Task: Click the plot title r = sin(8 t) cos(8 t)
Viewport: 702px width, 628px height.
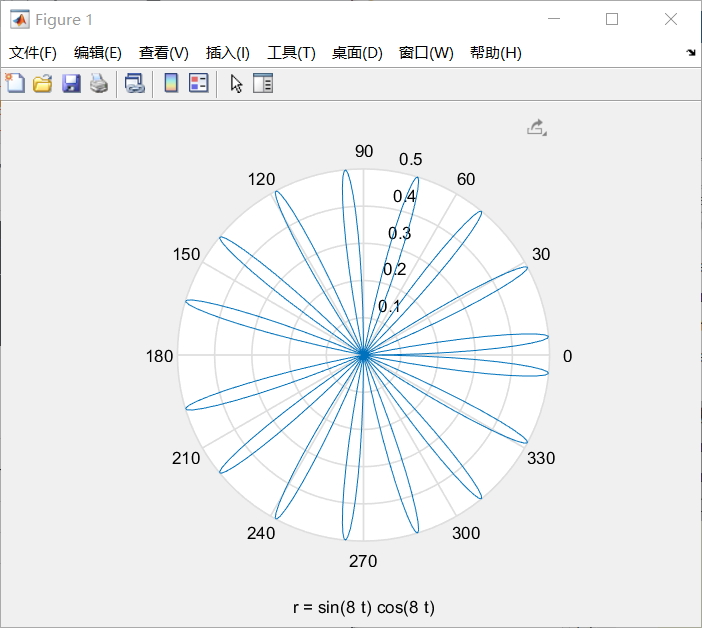Action: click(364, 607)
